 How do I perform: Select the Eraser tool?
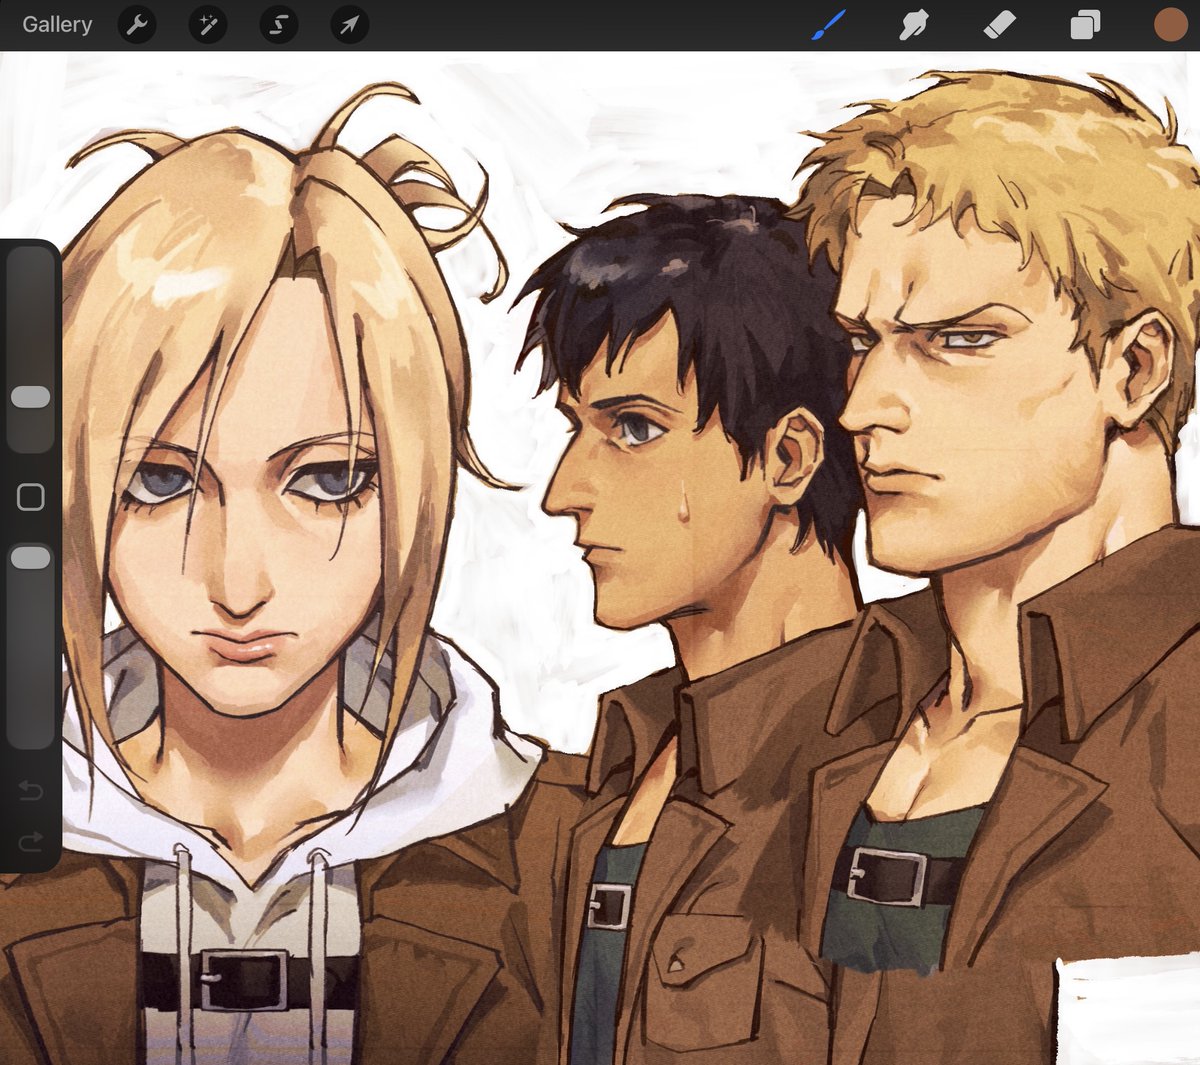click(1000, 24)
